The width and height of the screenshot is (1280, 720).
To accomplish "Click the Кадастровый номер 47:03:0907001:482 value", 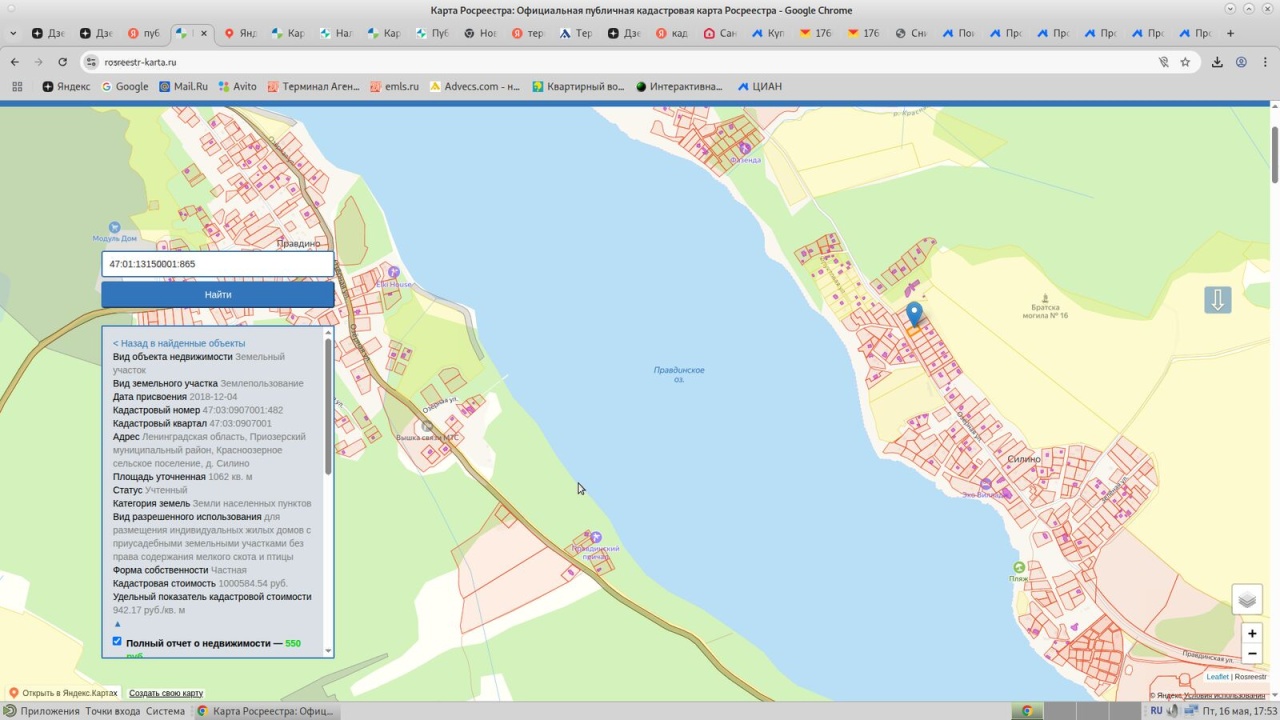I will (243, 410).
